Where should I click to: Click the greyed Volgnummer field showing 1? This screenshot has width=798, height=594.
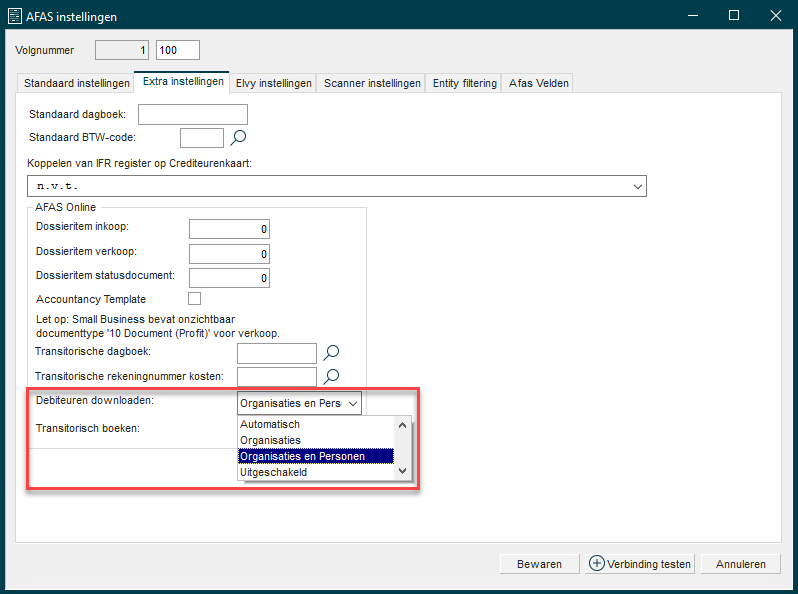(x=122, y=50)
